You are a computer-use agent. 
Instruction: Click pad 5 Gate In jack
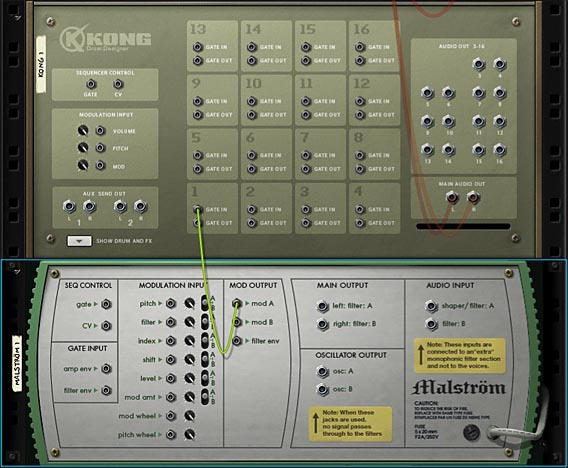pyautogui.click(x=197, y=155)
